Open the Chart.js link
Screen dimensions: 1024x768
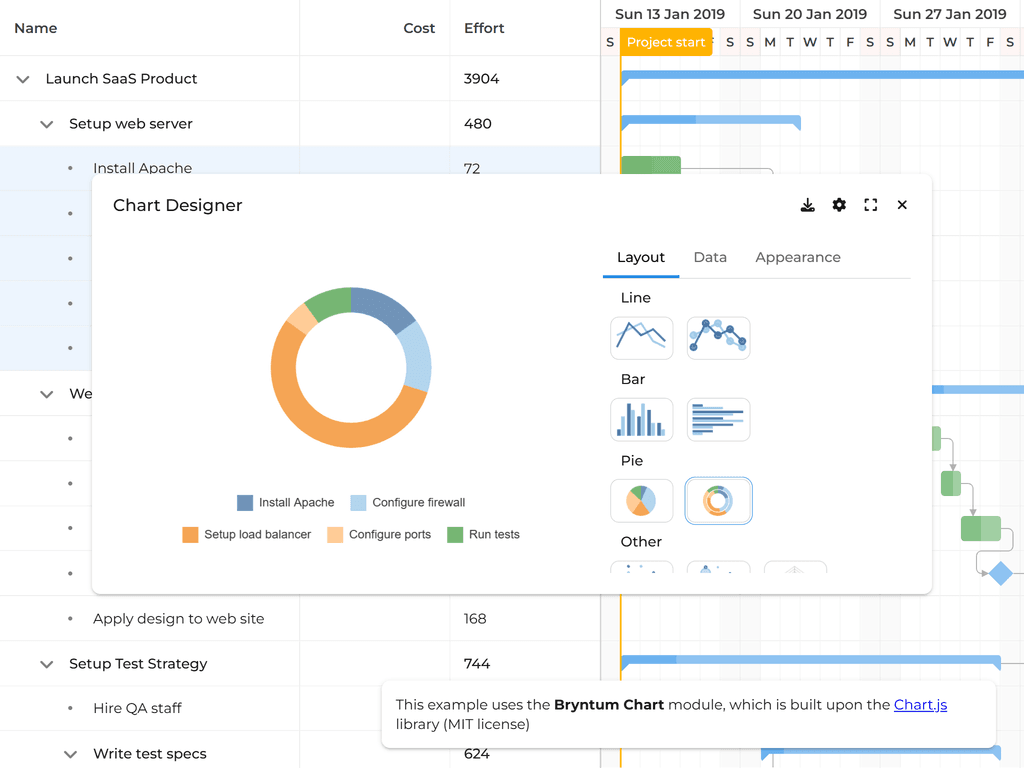(920, 705)
